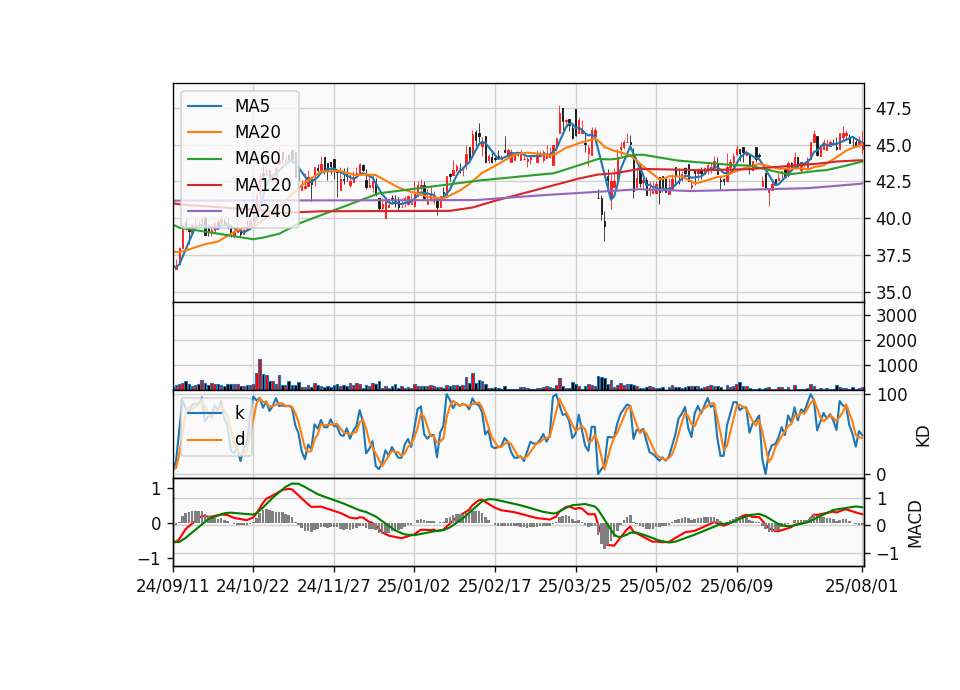This screenshot has width=960, height=690.
Task: Click the 24/10/22 date label
Action: [253, 586]
